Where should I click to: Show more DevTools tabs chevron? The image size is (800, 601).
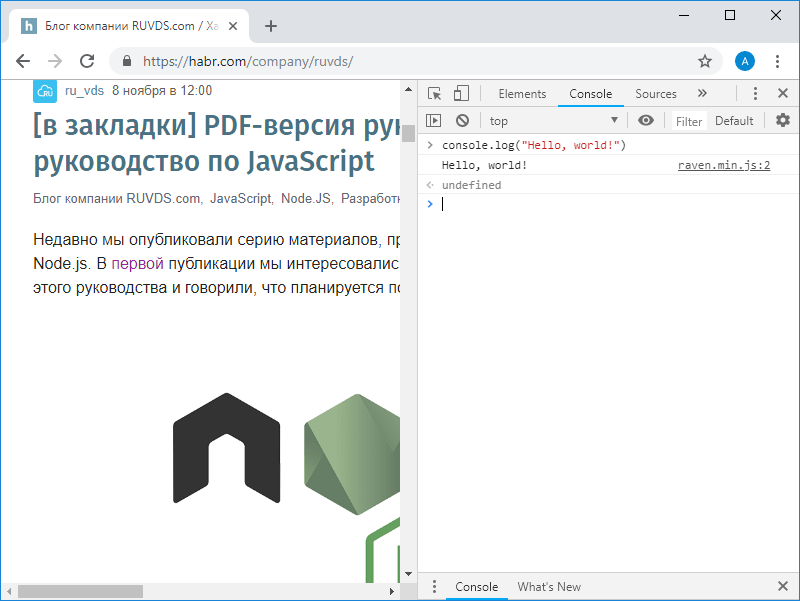point(702,94)
